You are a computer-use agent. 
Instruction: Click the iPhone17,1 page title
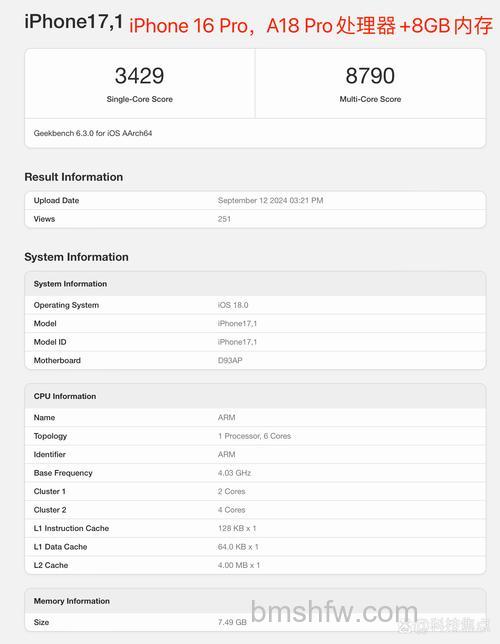click(x=74, y=21)
